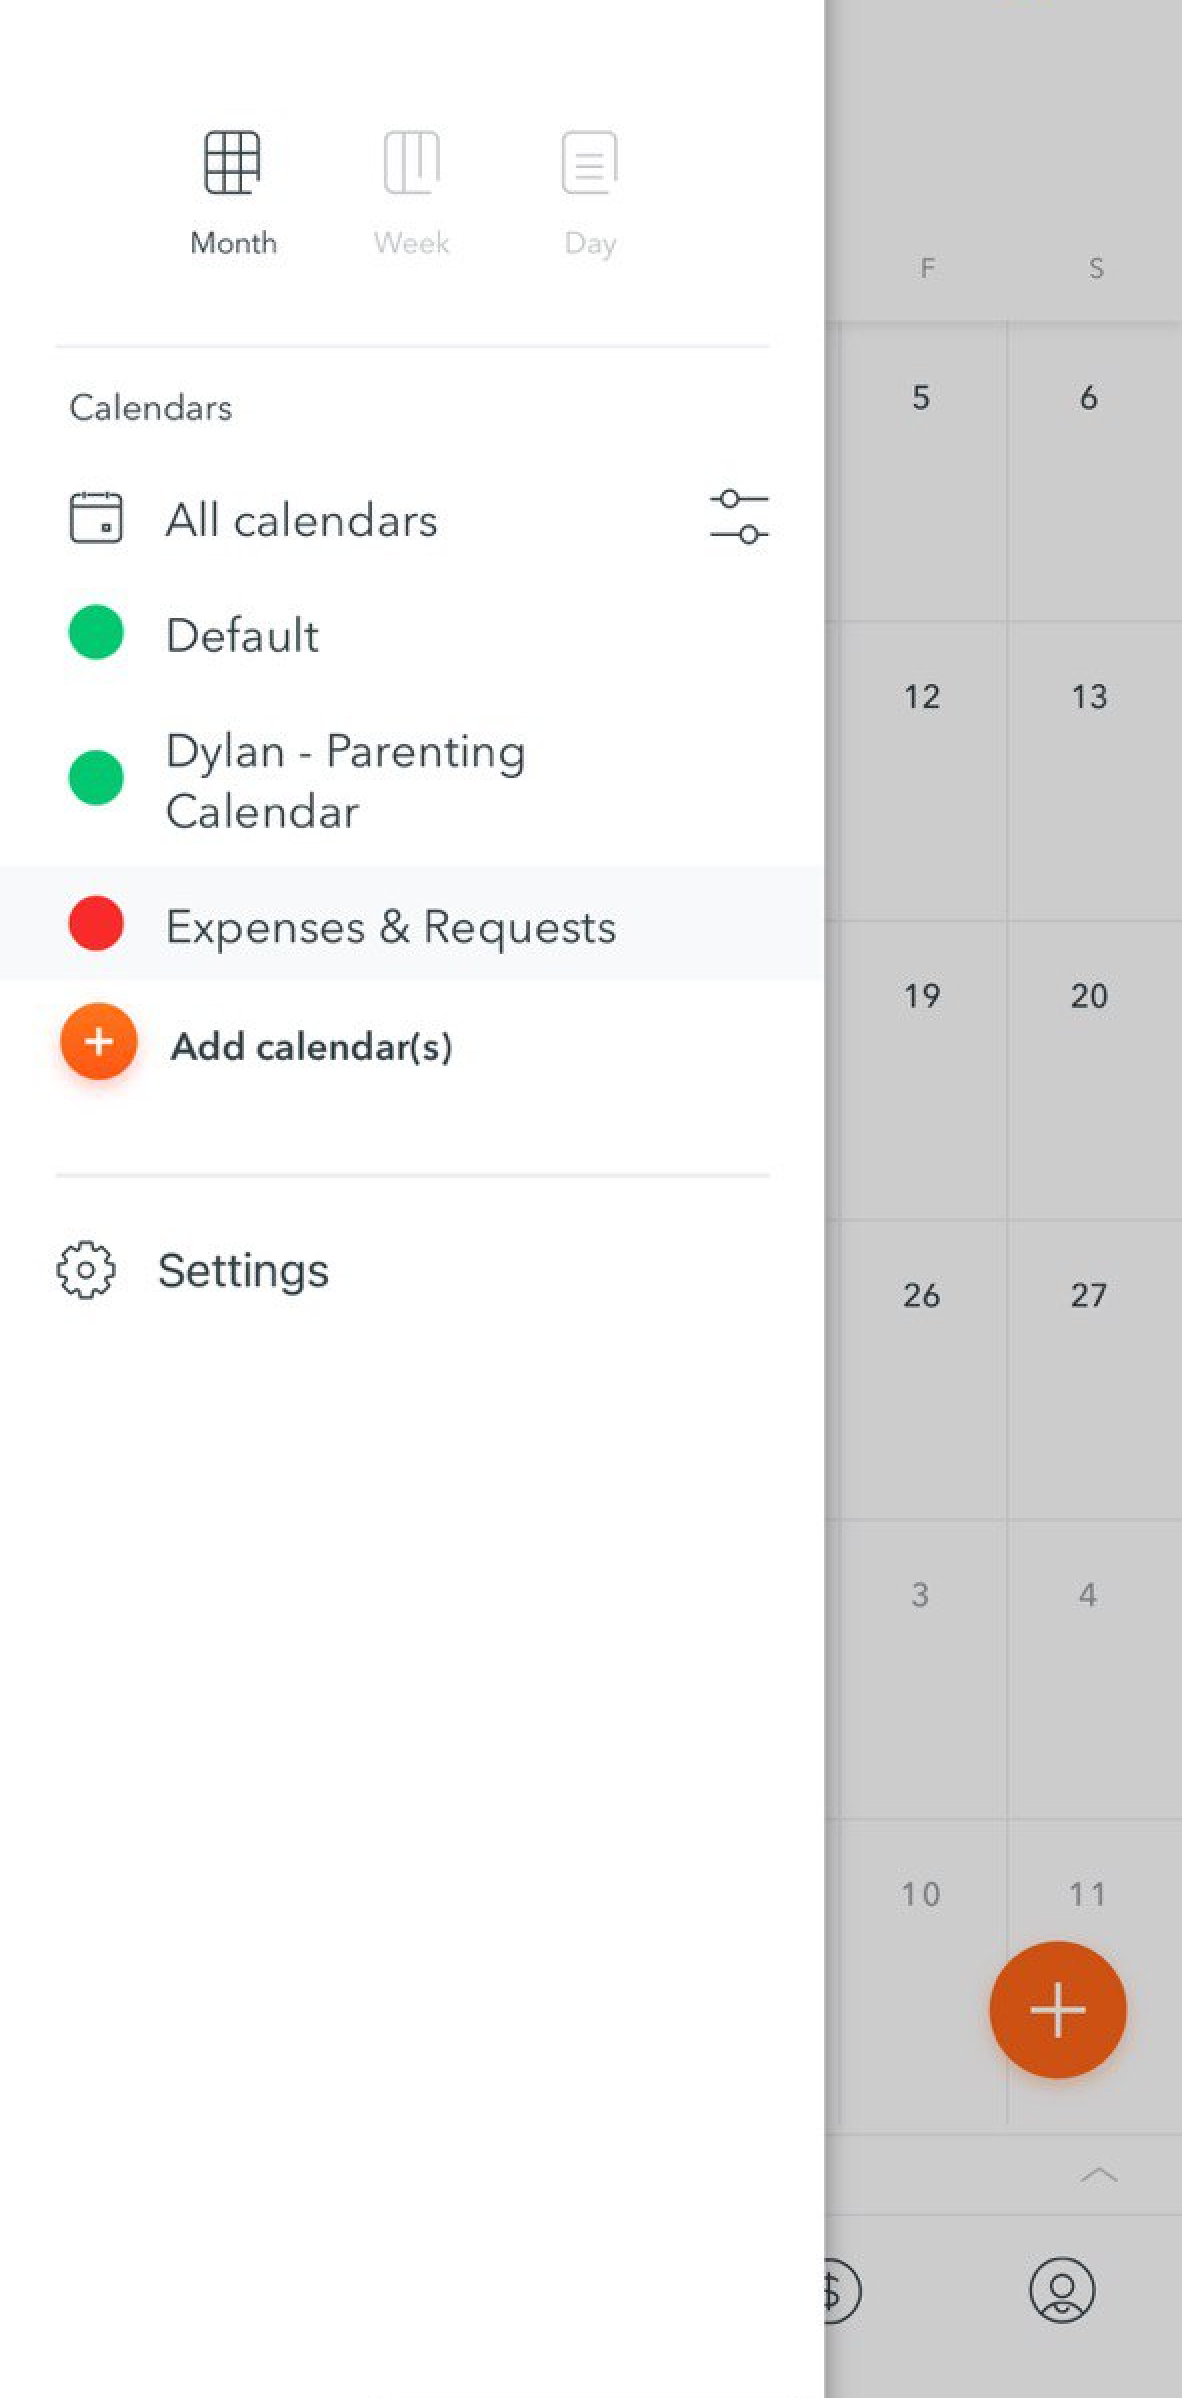Click the All calendars calendar icon
Image resolution: width=1182 pixels, height=2398 pixels.
(96, 518)
